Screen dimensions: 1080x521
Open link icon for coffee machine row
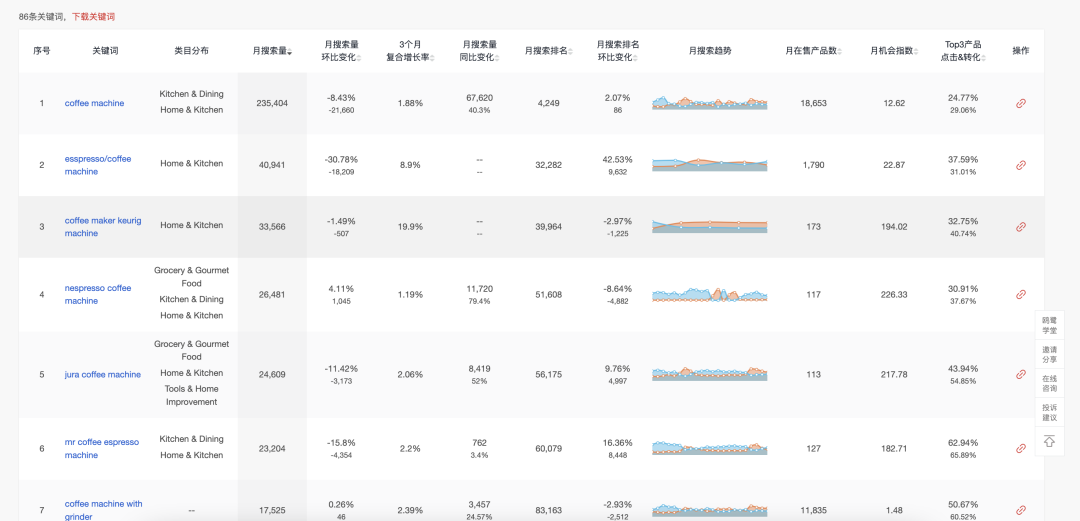(x=1021, y=103)
